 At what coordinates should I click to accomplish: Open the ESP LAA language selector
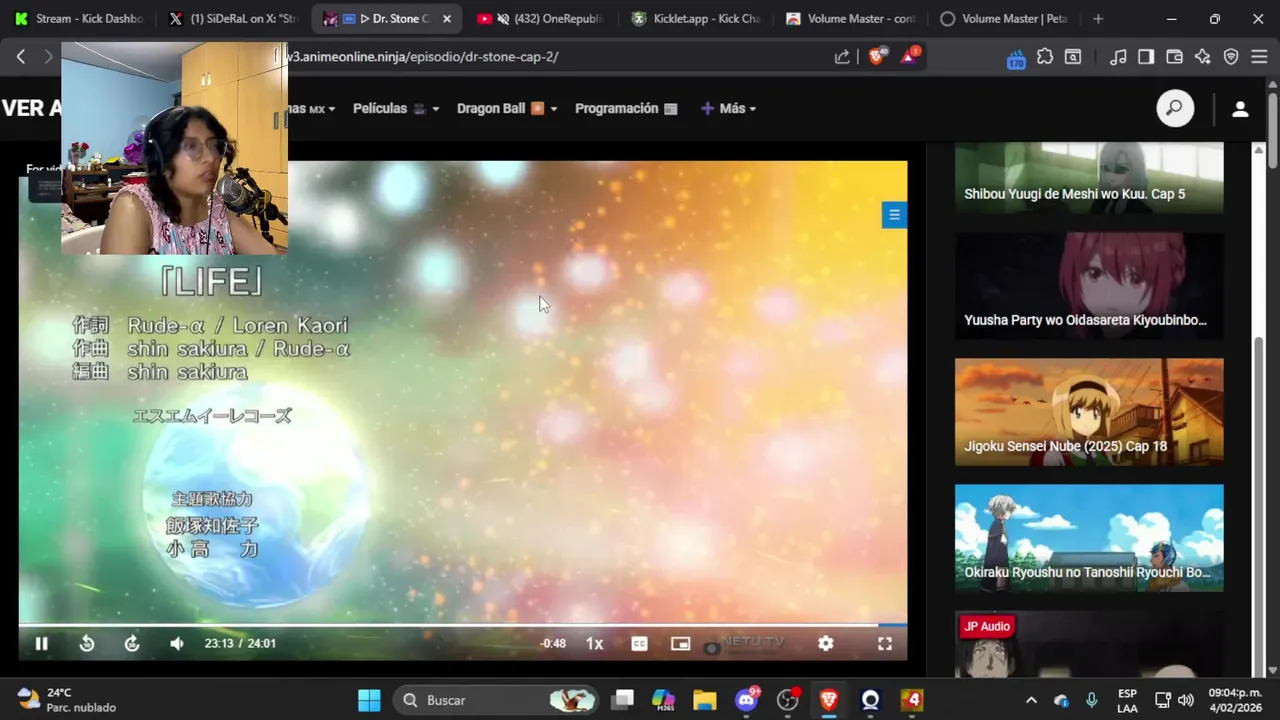pos(1127,700)
